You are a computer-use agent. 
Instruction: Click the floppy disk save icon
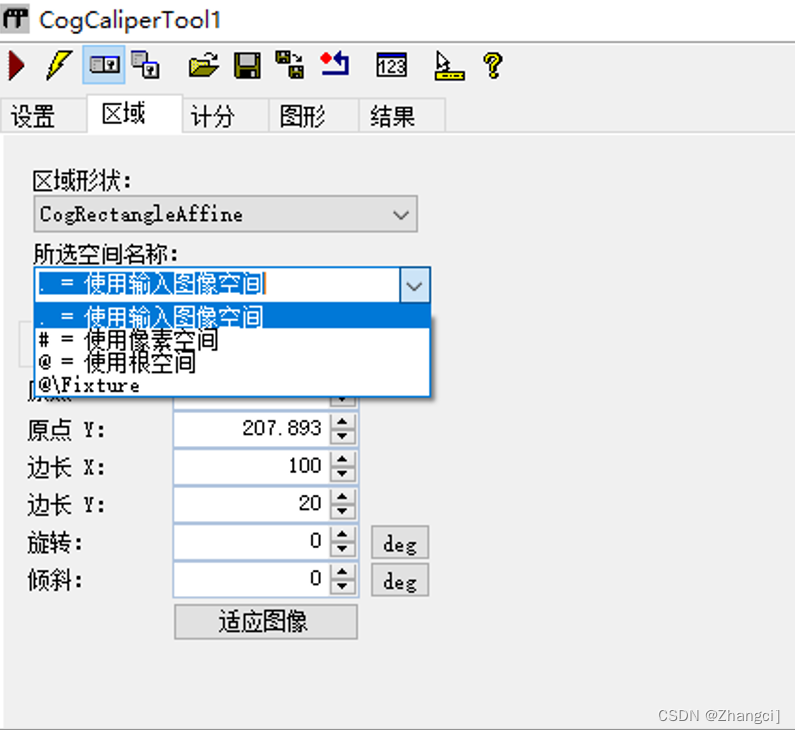click(x=247, y=65)
